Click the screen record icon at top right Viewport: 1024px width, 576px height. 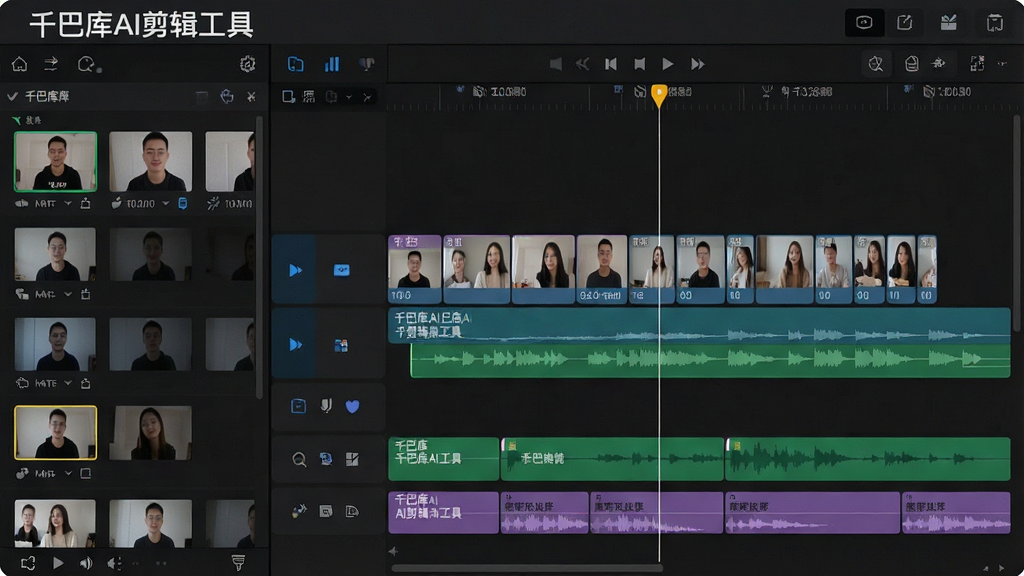click(864, 23)
